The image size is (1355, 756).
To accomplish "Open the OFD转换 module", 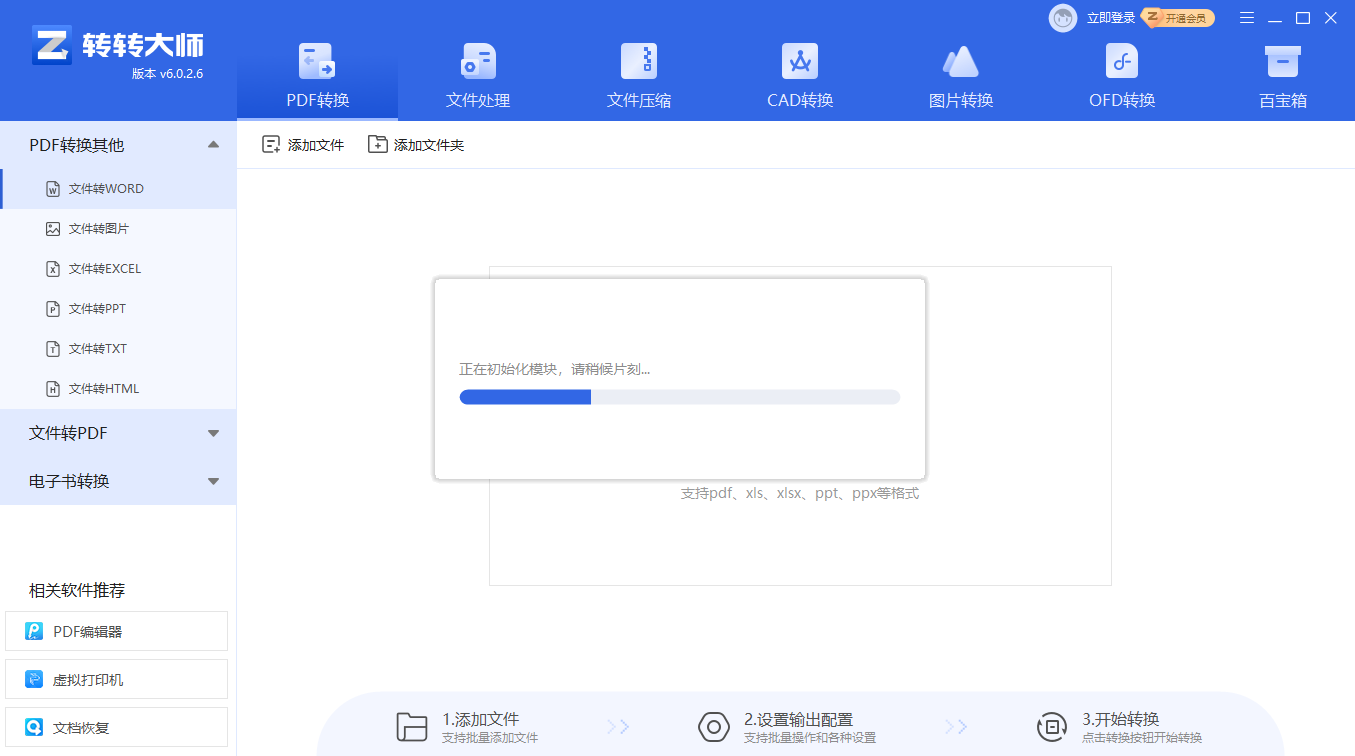I will 1120,75.
